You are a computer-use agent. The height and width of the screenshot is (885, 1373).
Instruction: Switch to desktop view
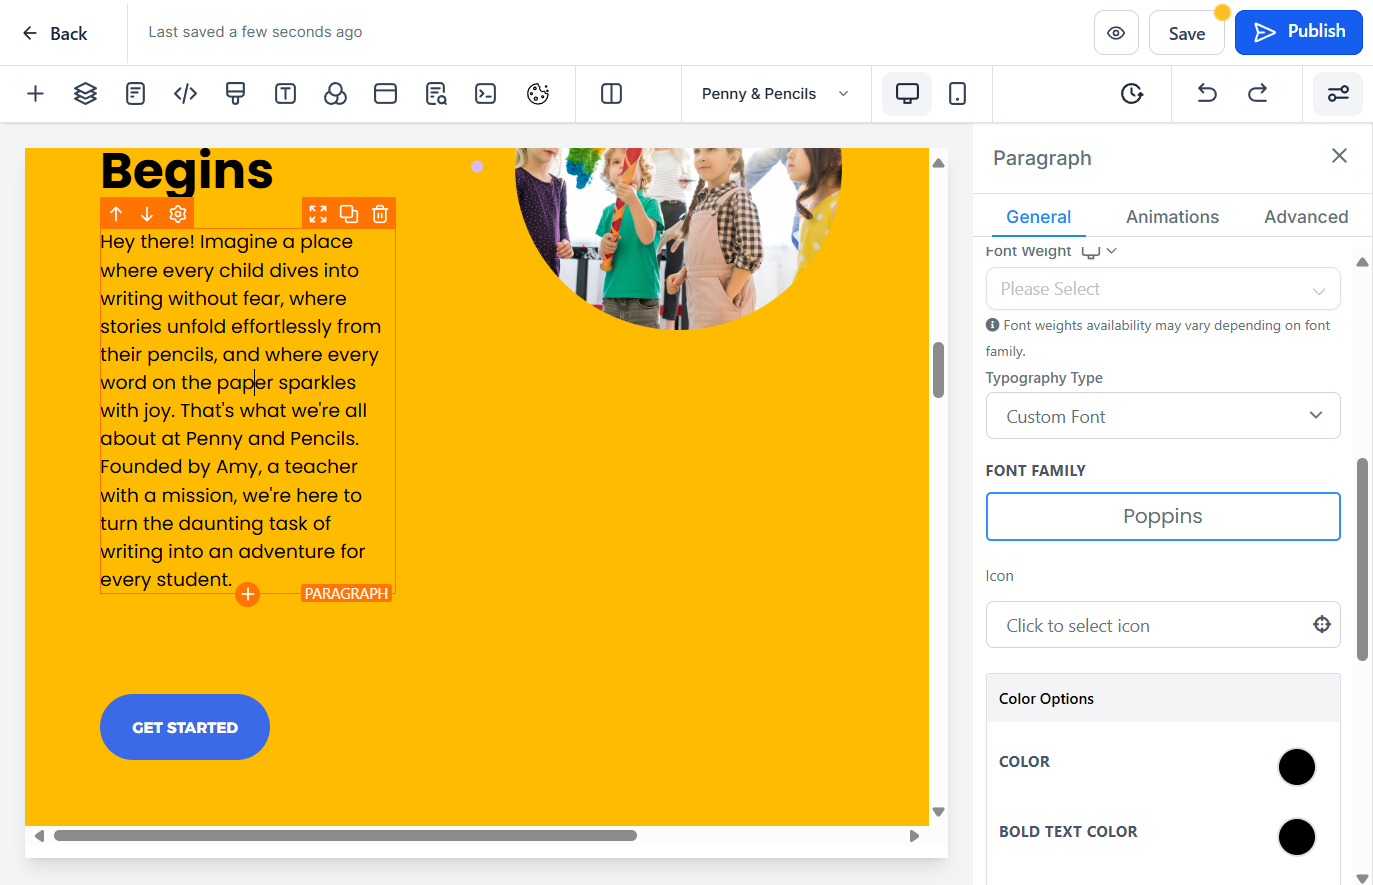[907, 94]
